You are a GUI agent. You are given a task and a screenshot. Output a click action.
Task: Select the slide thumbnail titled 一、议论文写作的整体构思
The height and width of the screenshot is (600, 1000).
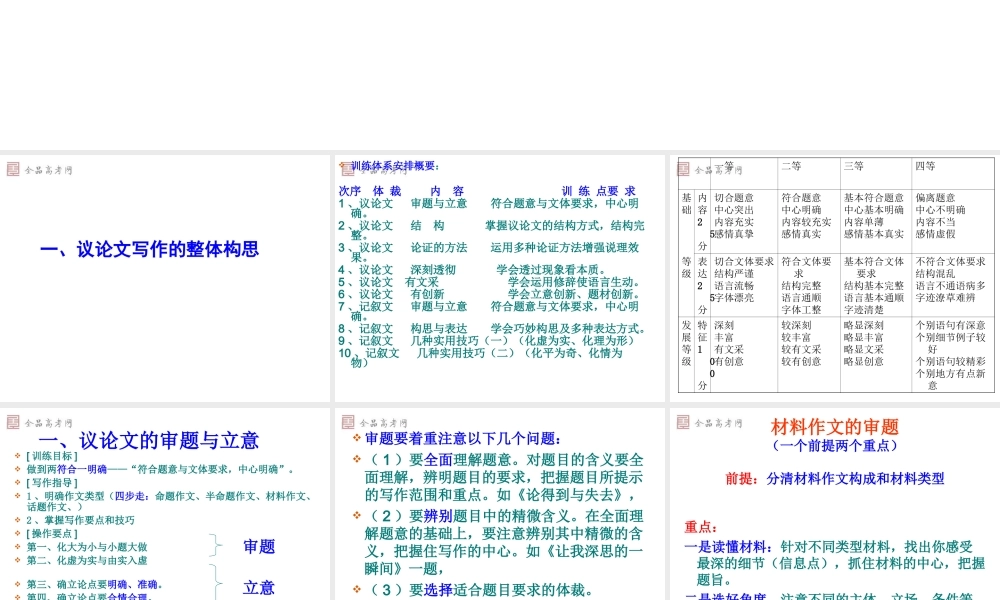pos(165,278)
